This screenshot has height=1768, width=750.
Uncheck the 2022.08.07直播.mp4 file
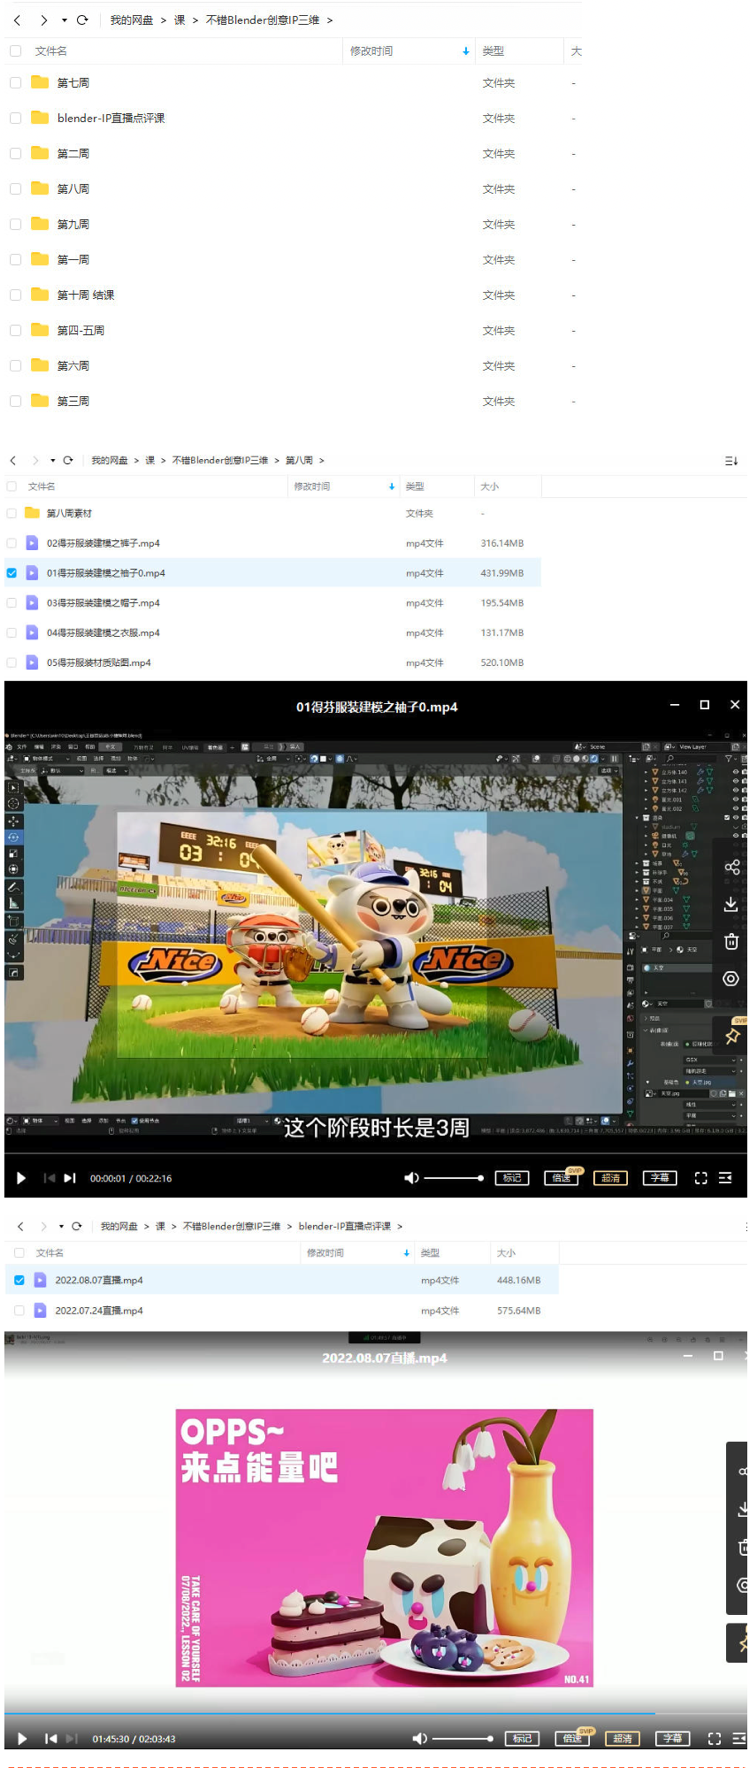19,1280
